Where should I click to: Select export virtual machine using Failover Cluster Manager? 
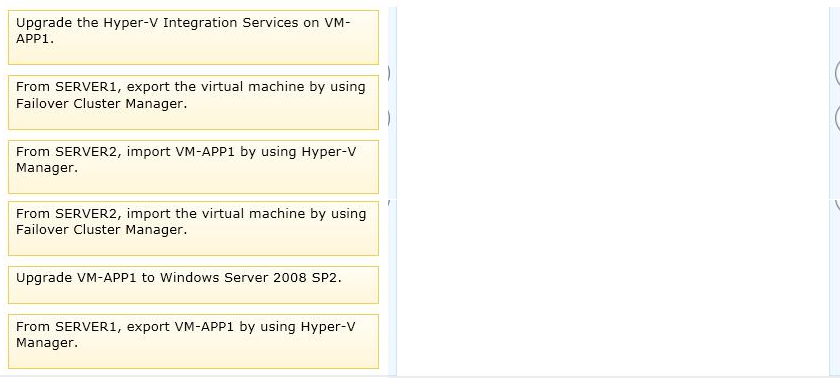pos(193,102)
